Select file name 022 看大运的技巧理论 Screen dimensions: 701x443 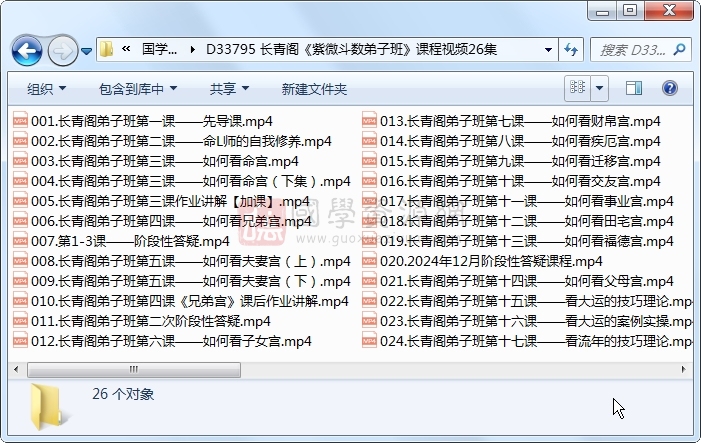[536, 301]
